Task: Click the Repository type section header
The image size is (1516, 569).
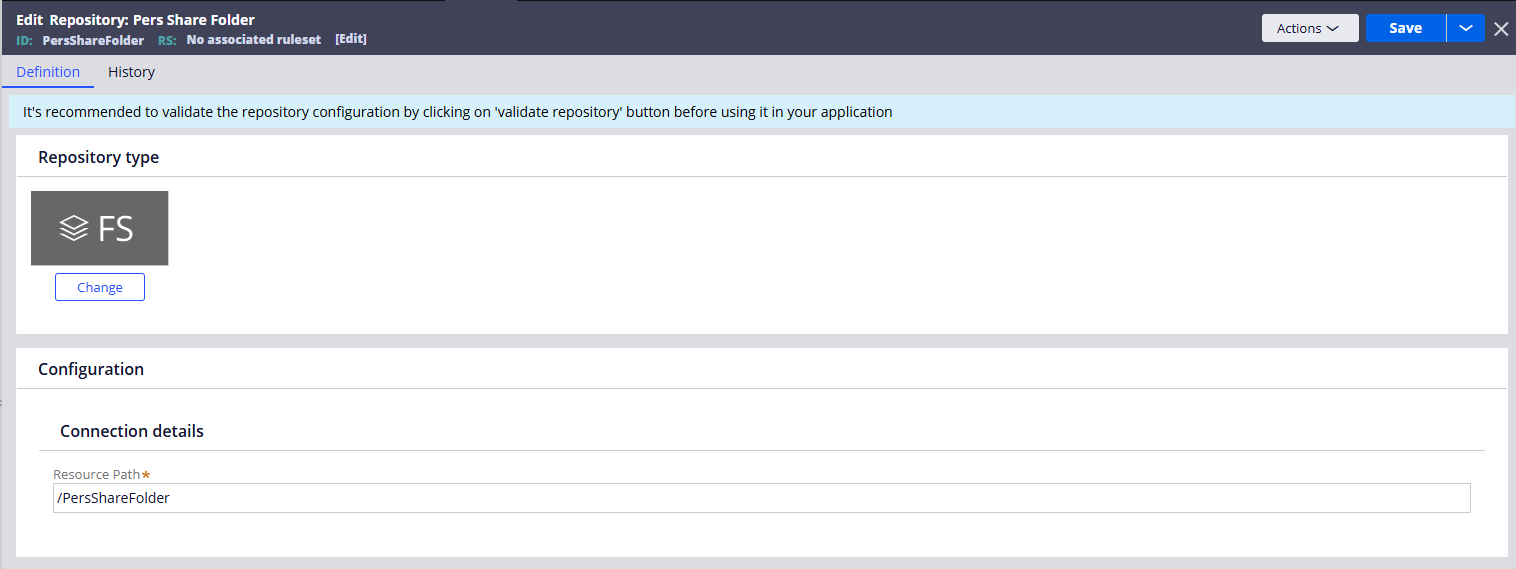Action: click(98, 157)
